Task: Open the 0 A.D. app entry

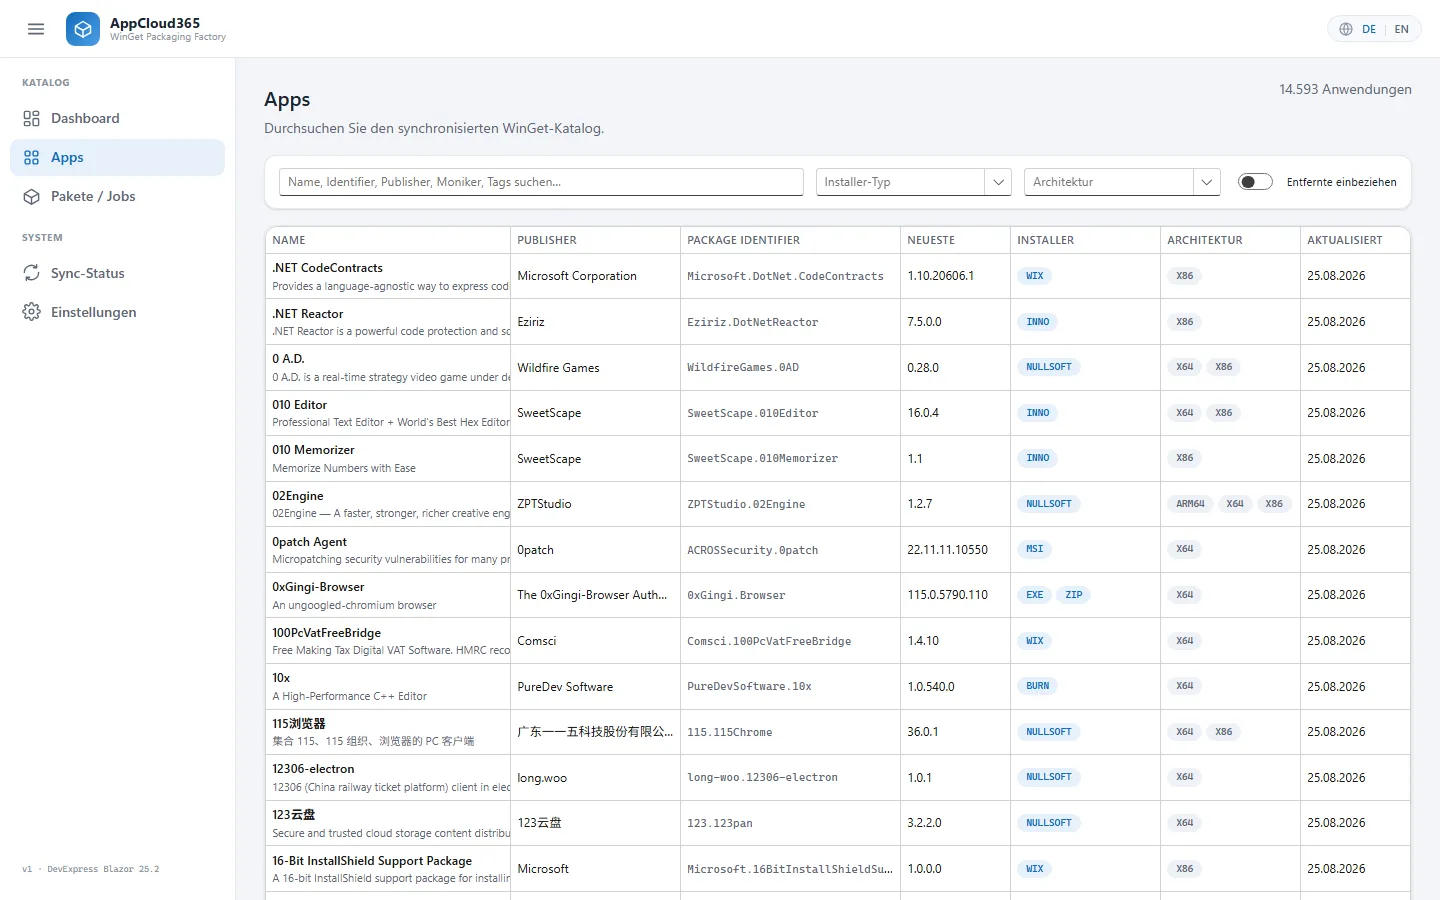Action: [x=288, y=359]
